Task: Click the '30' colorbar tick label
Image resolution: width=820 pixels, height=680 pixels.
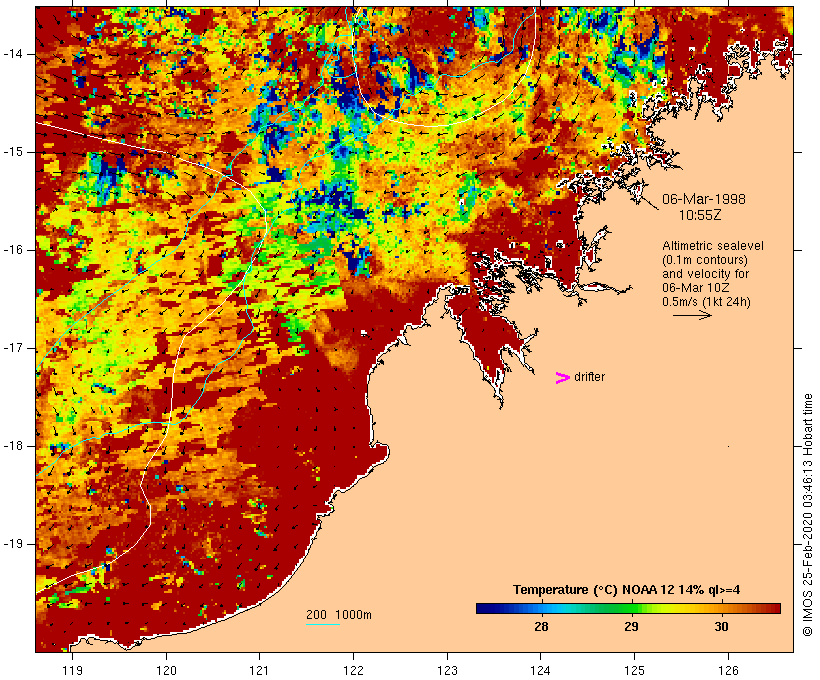Action: point(721,627)
